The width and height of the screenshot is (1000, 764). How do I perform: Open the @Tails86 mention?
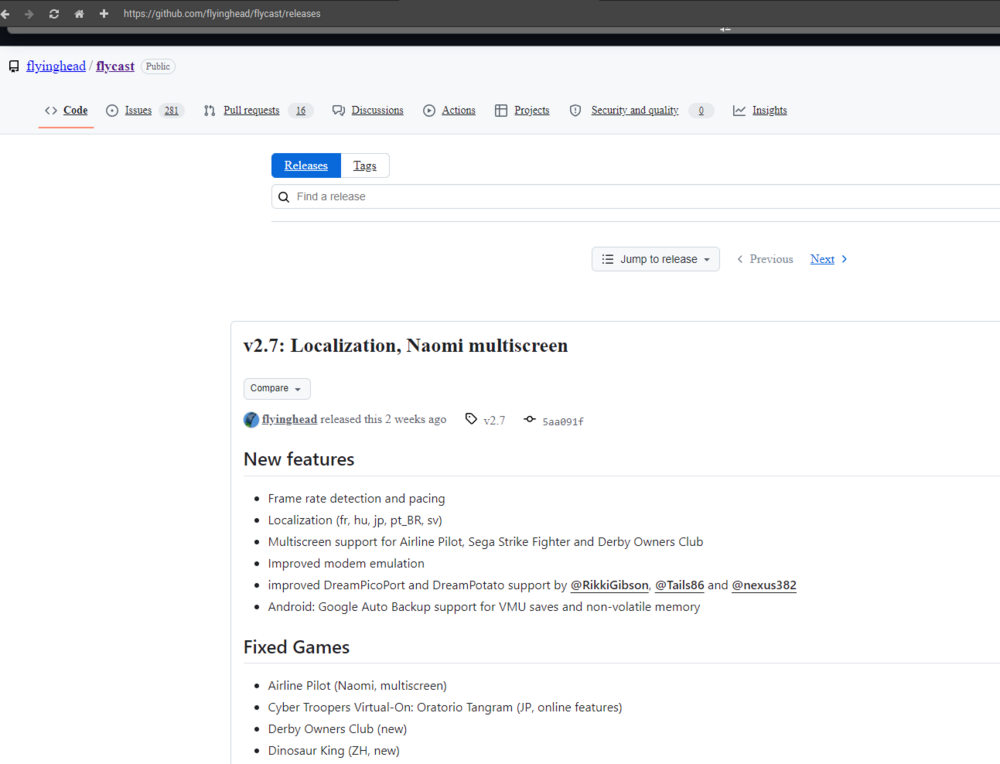pyautogui.click(x=680, y=585)
